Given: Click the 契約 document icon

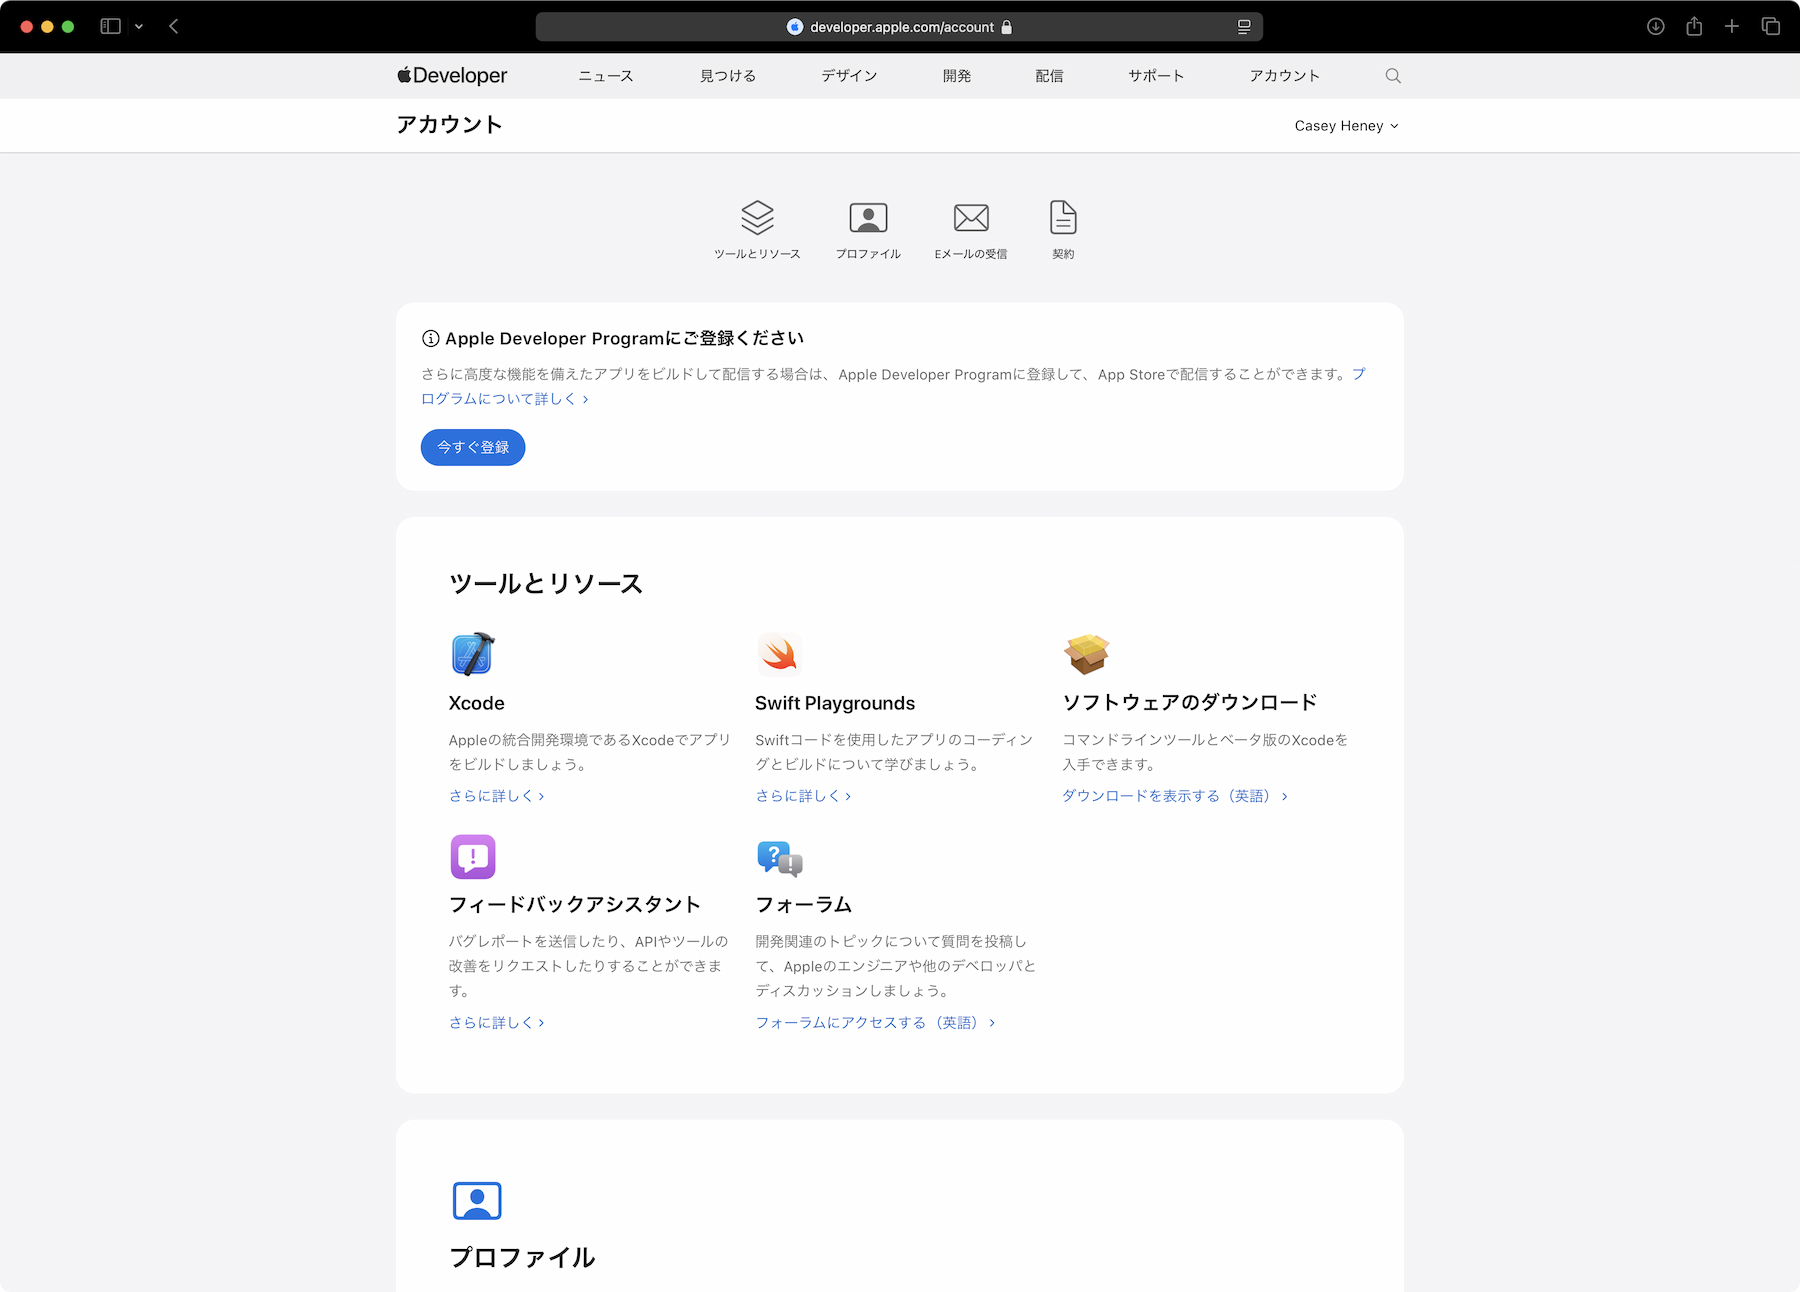Looking at the screenshot, I should (x=1063, y=218).
